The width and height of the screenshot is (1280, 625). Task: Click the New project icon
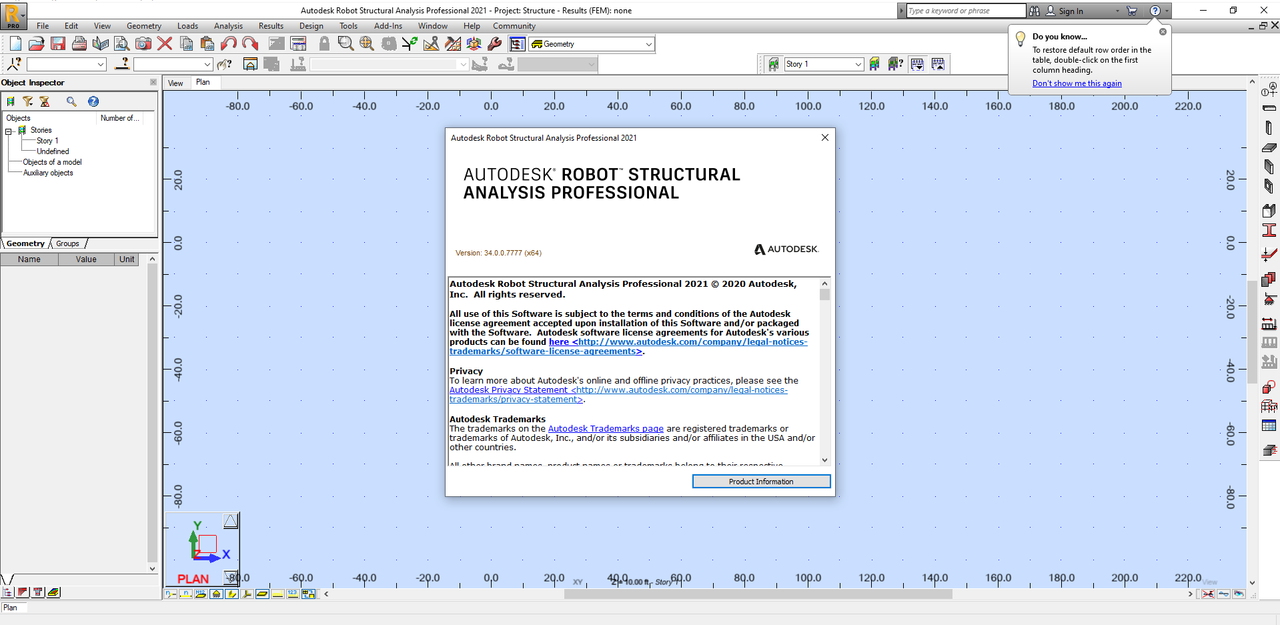pos(15,44)
